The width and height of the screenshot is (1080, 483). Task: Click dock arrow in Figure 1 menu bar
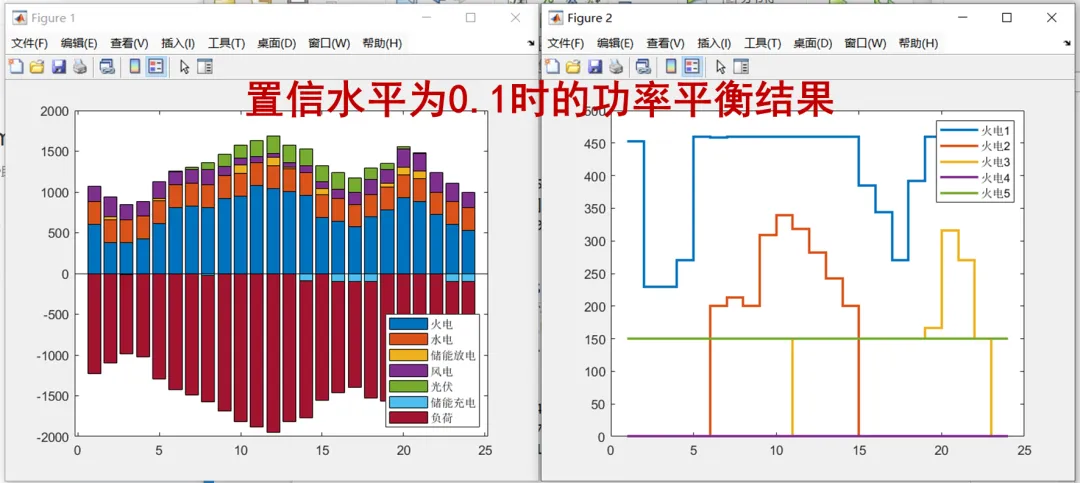[x=530, y=43]
